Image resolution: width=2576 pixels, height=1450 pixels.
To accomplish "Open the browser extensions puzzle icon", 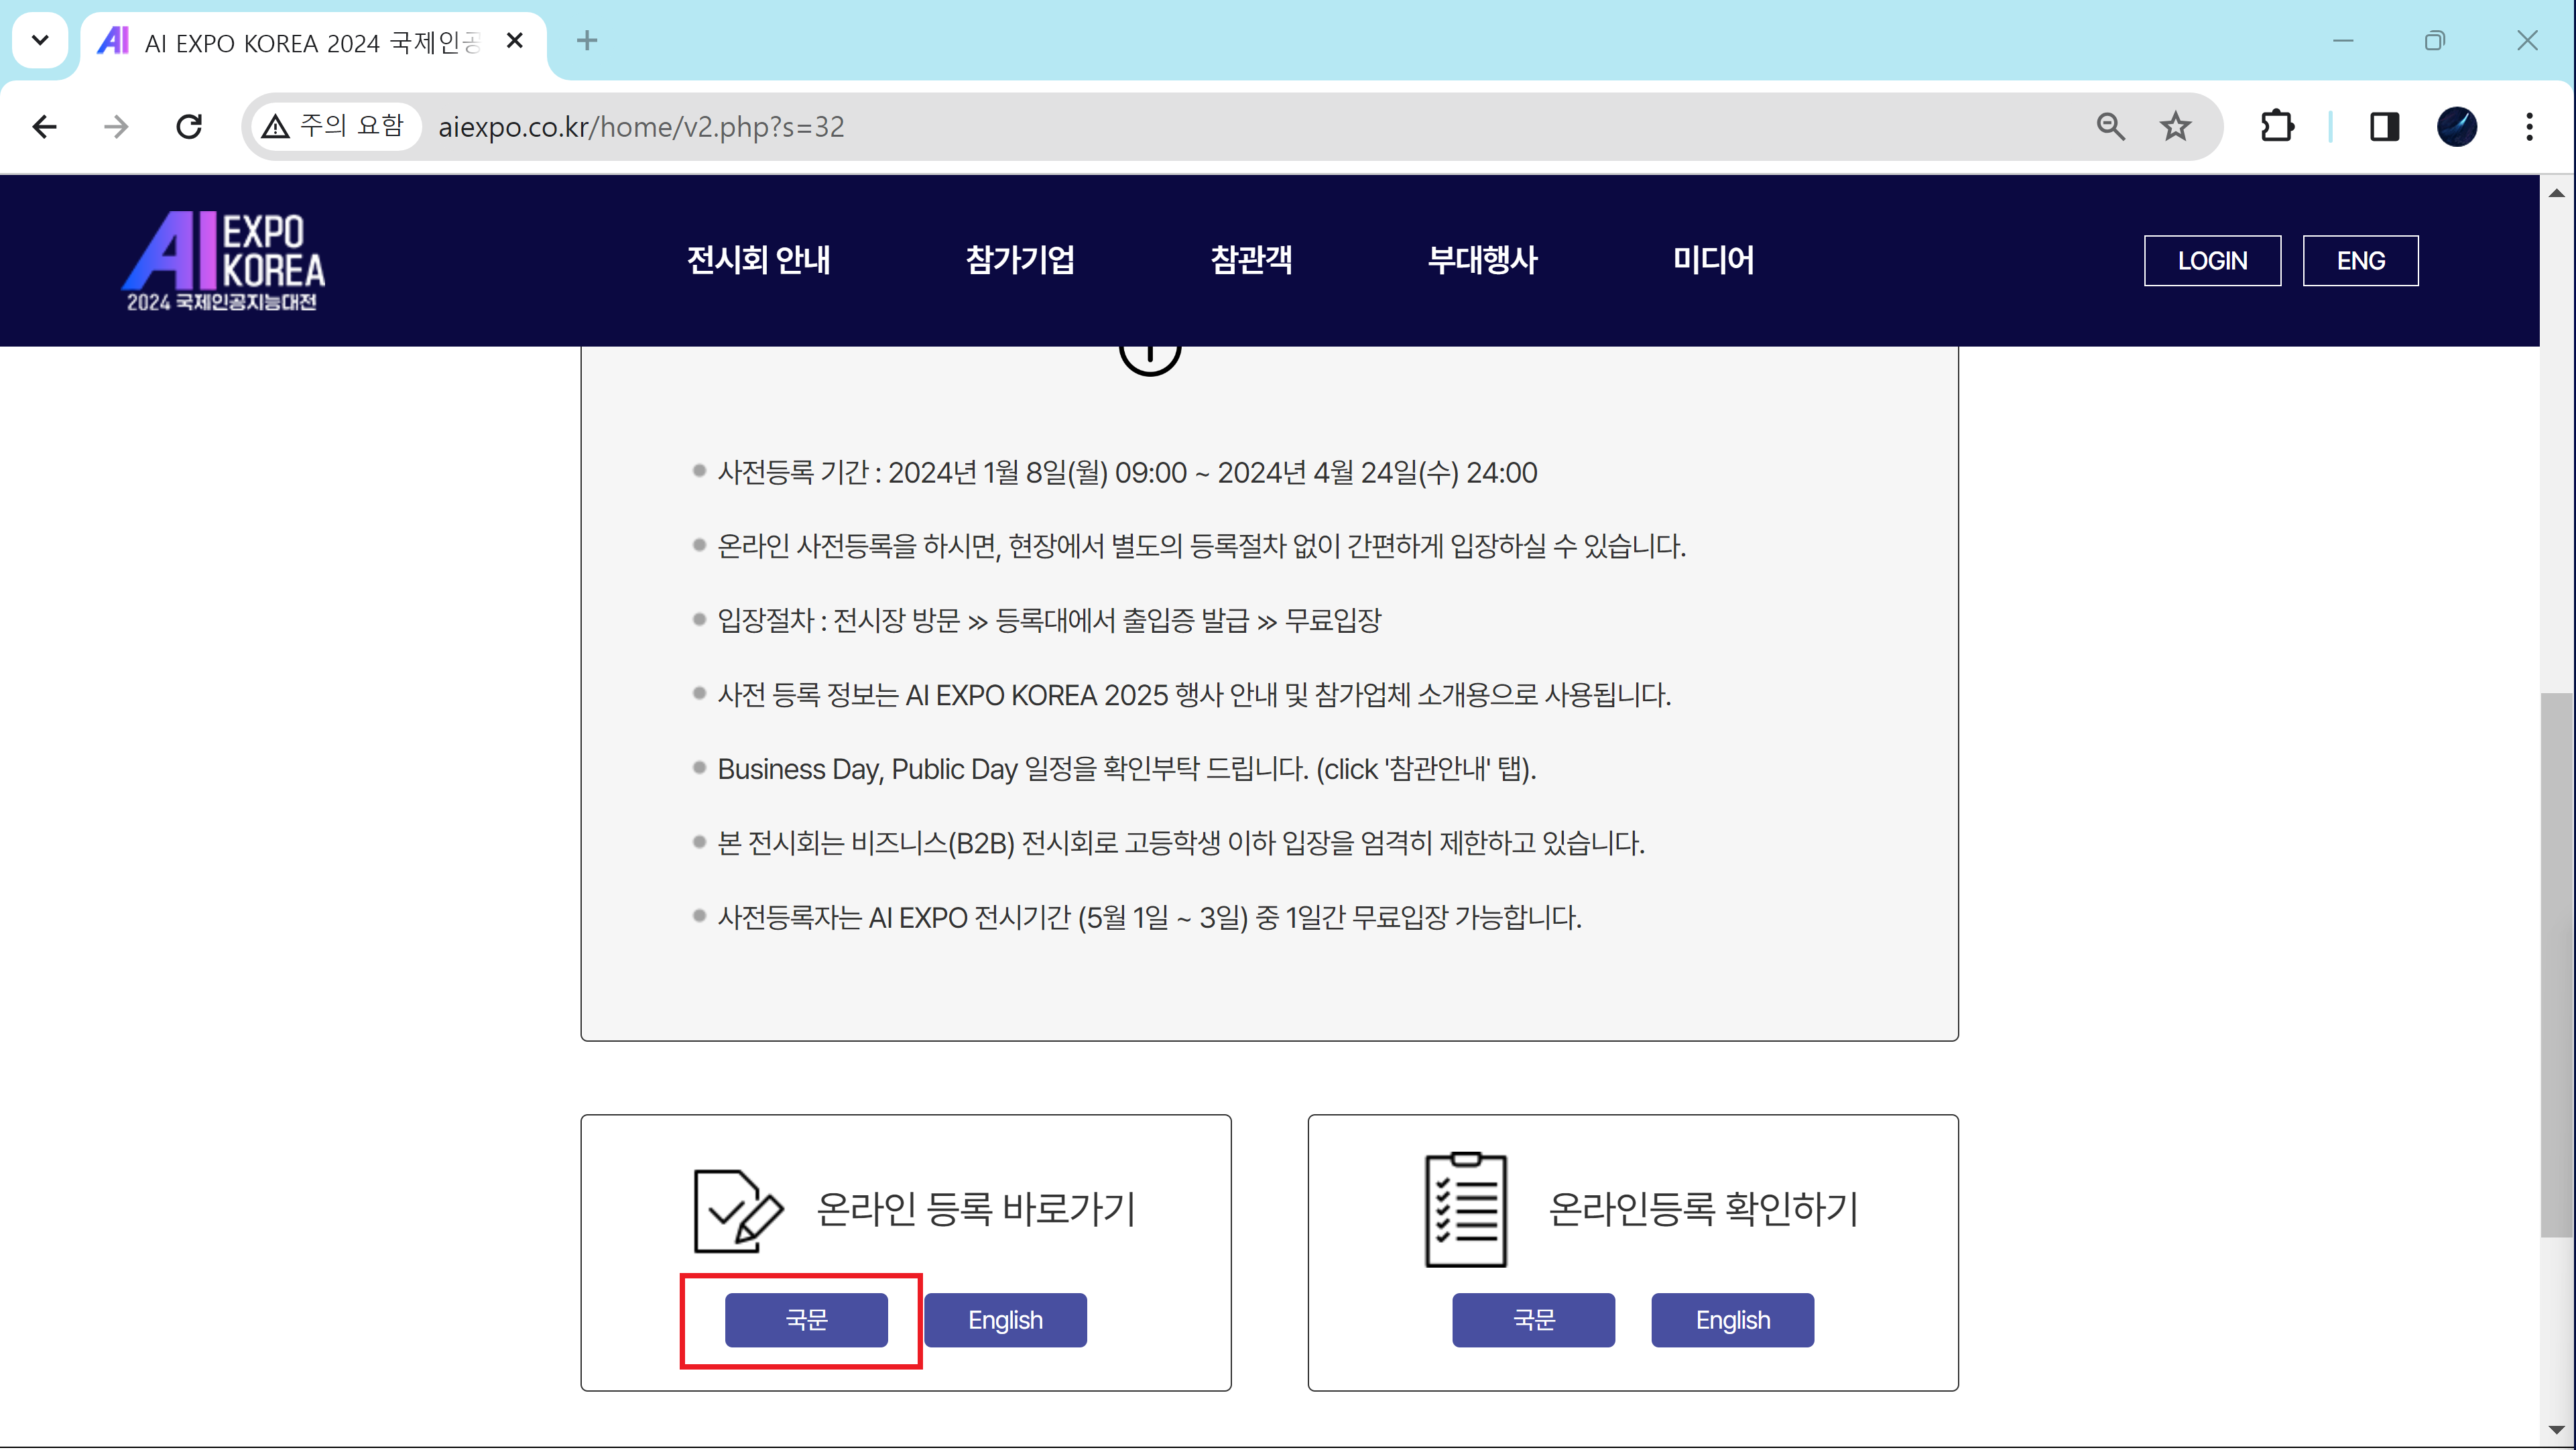I will pos(2277,127).
